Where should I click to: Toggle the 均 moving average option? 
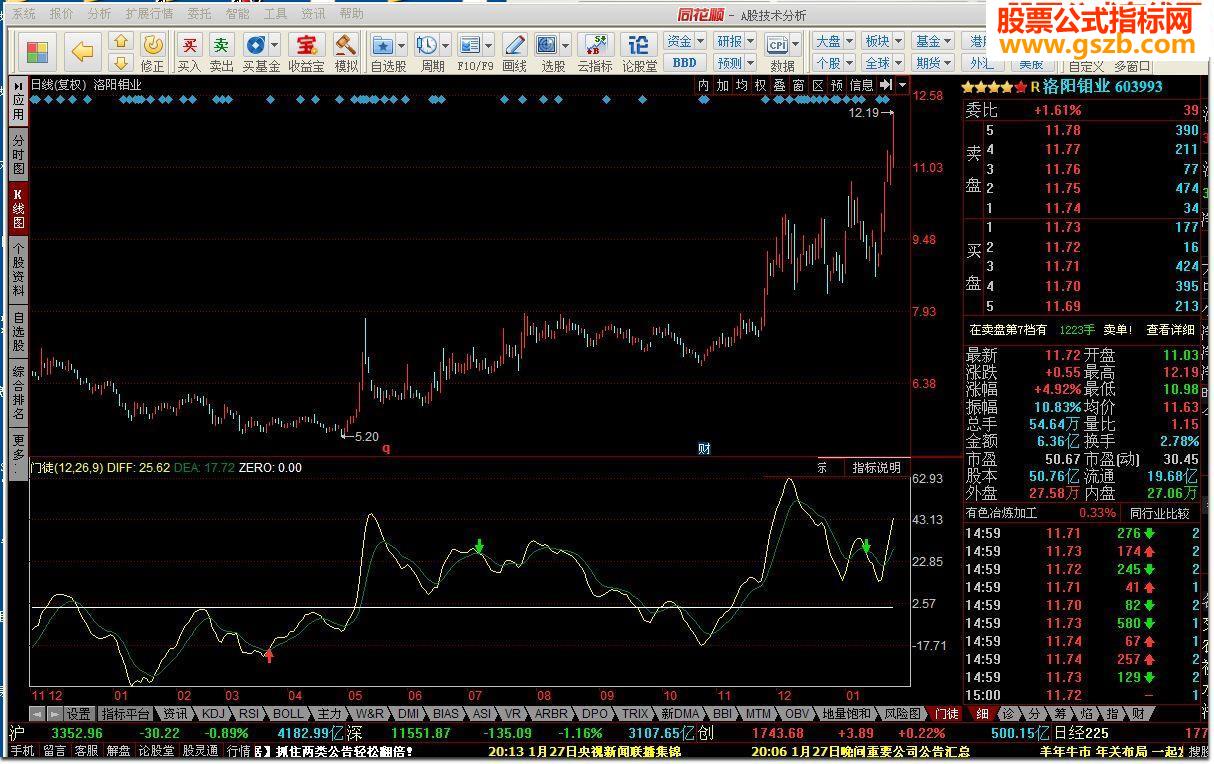point(742,86)
